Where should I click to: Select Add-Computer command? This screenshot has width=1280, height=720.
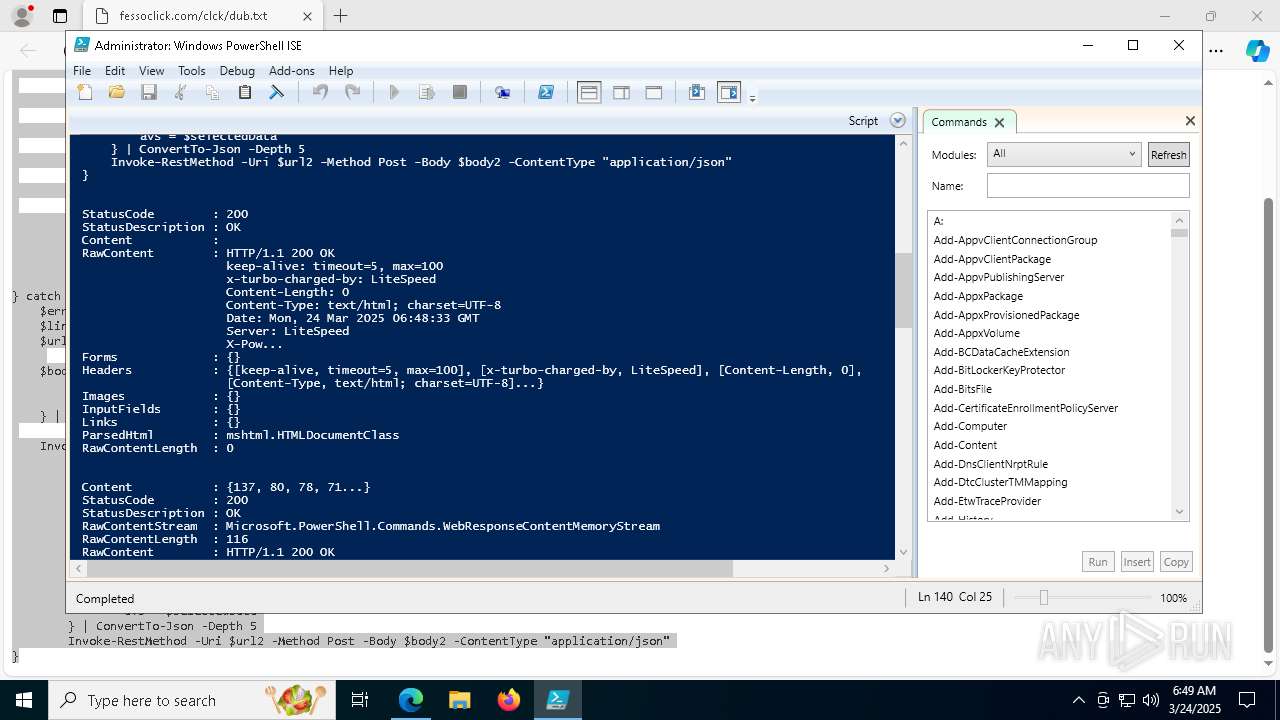click(x=970, y=426)
